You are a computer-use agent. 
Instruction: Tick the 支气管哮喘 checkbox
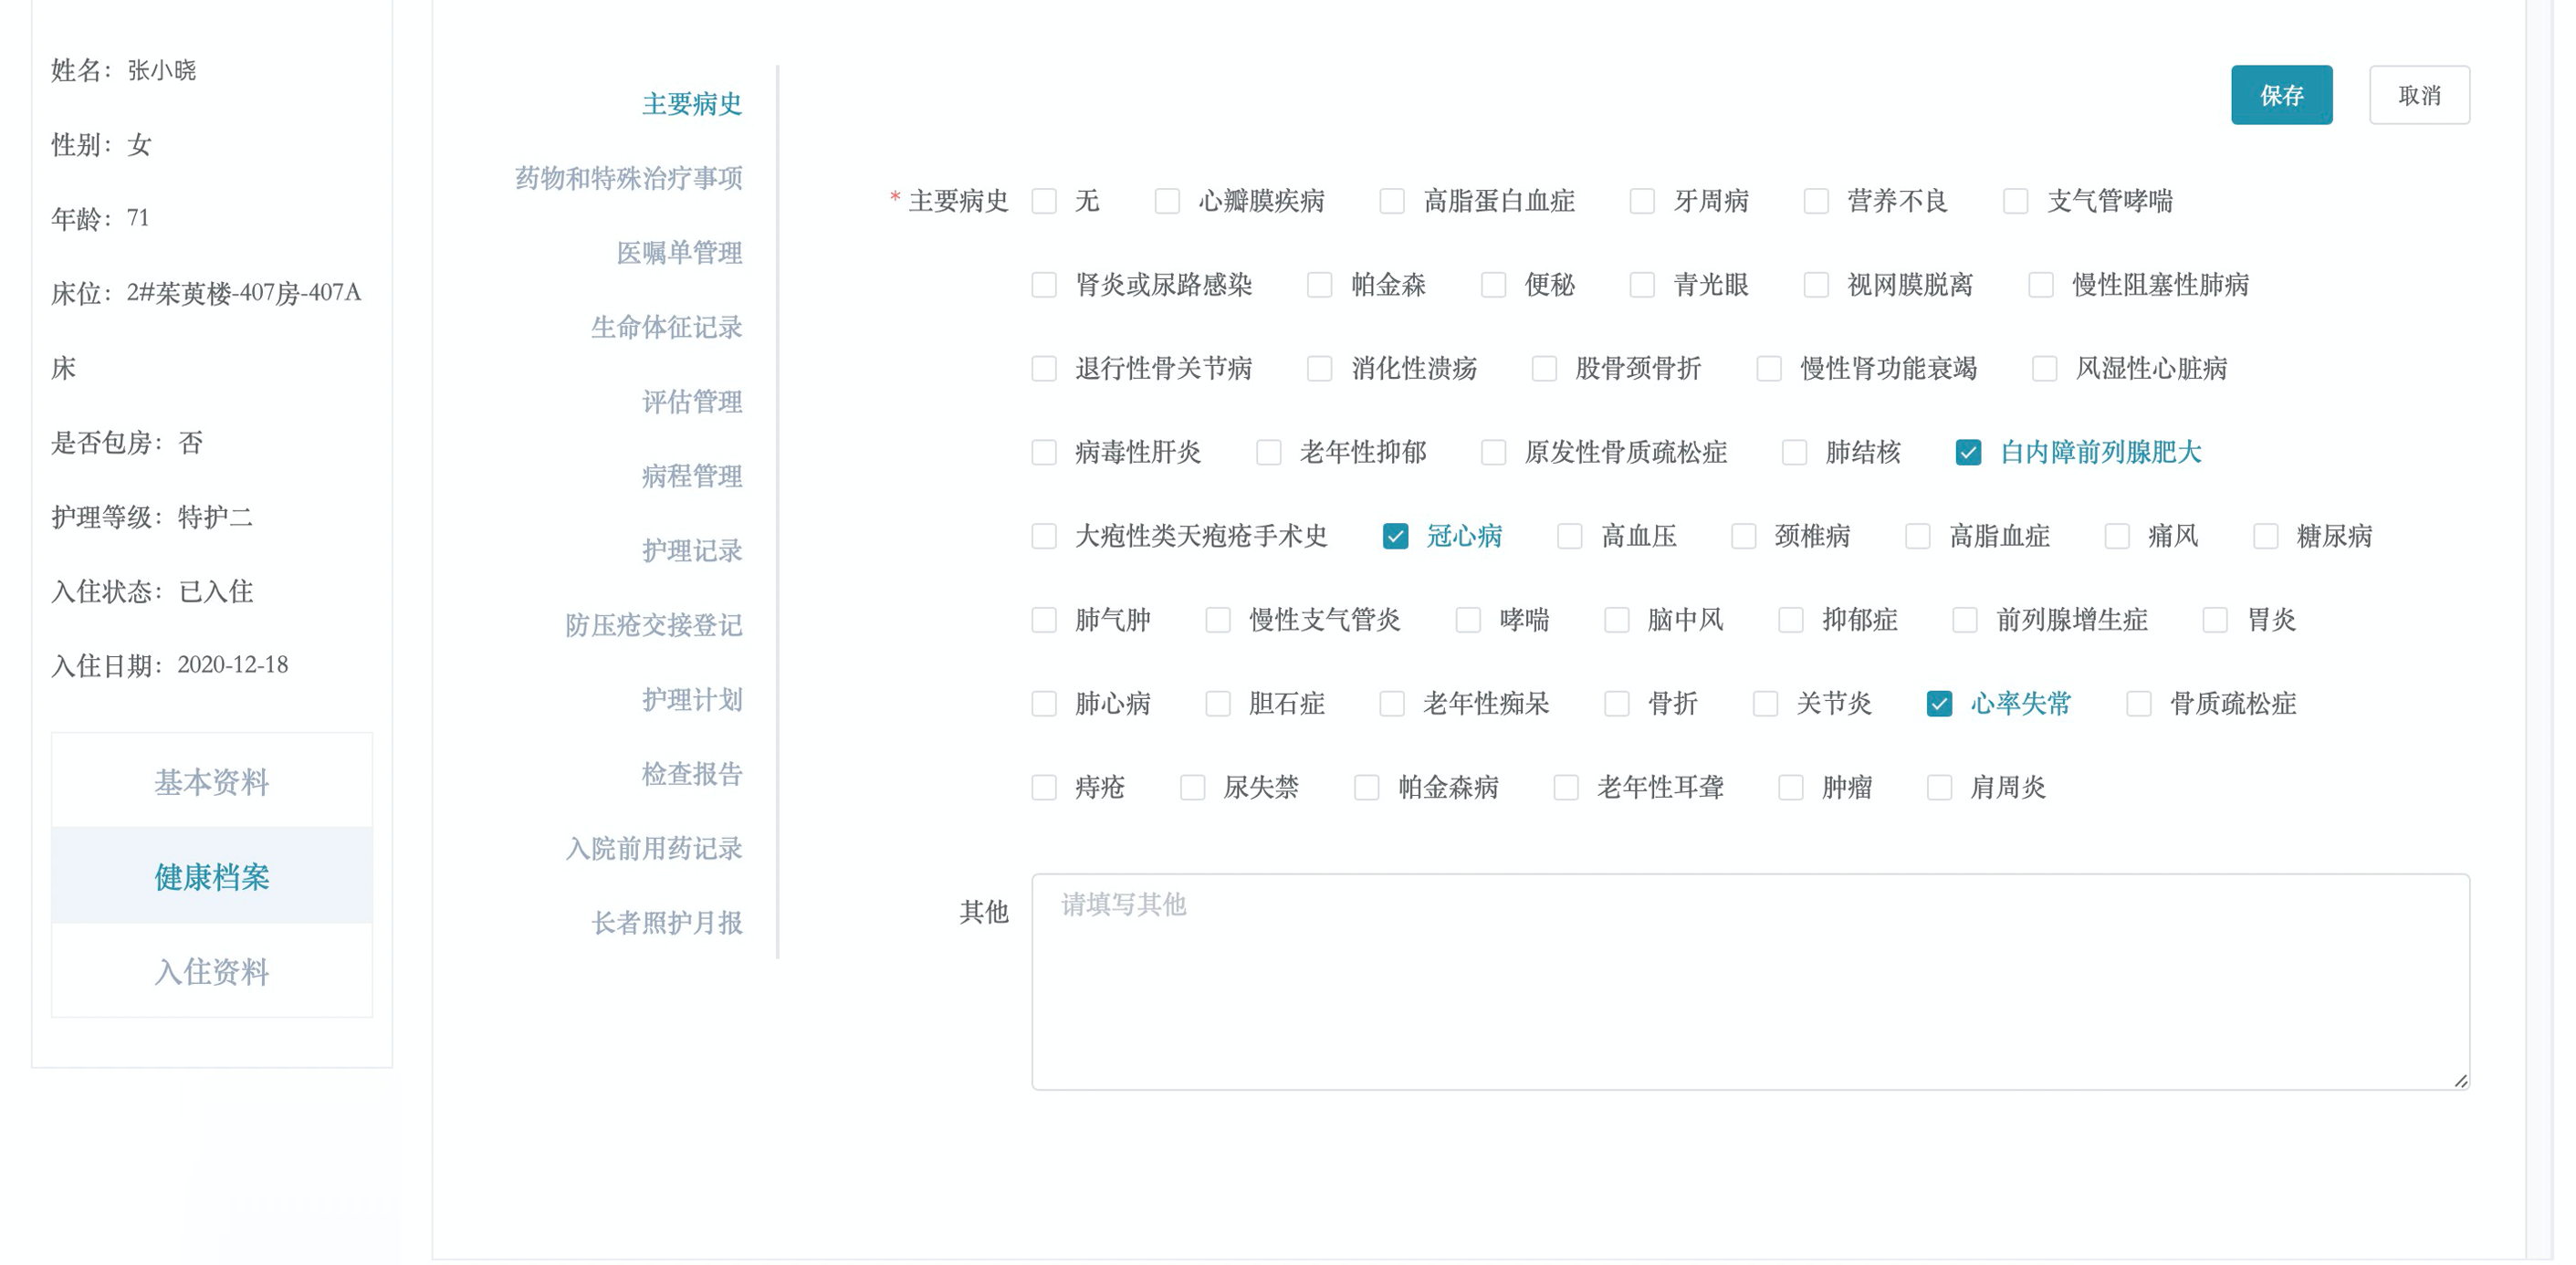coord(2016,201)
